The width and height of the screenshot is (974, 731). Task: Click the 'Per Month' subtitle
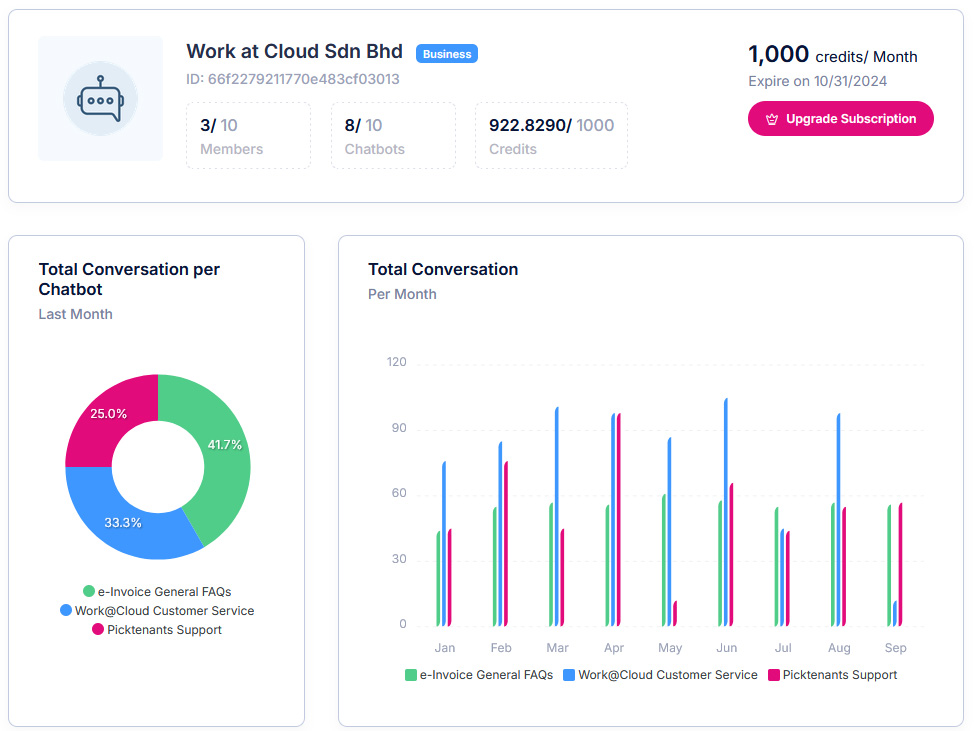(x=402, y=294)
